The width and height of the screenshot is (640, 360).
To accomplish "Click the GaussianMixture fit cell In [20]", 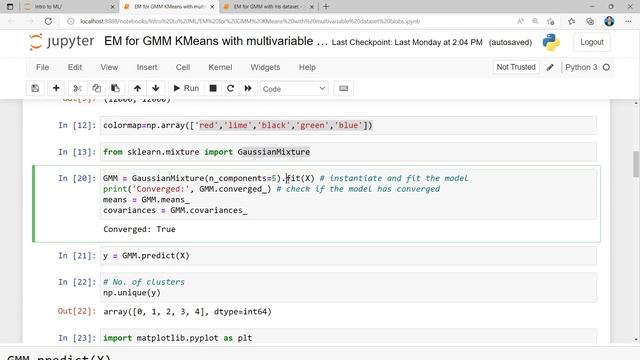I will pos(348,194).
